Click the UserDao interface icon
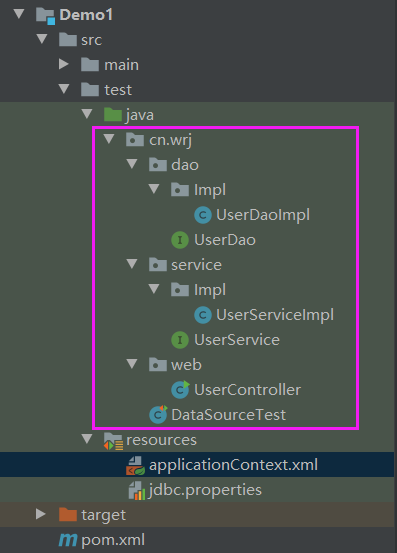397x553 pixels. 180,240
